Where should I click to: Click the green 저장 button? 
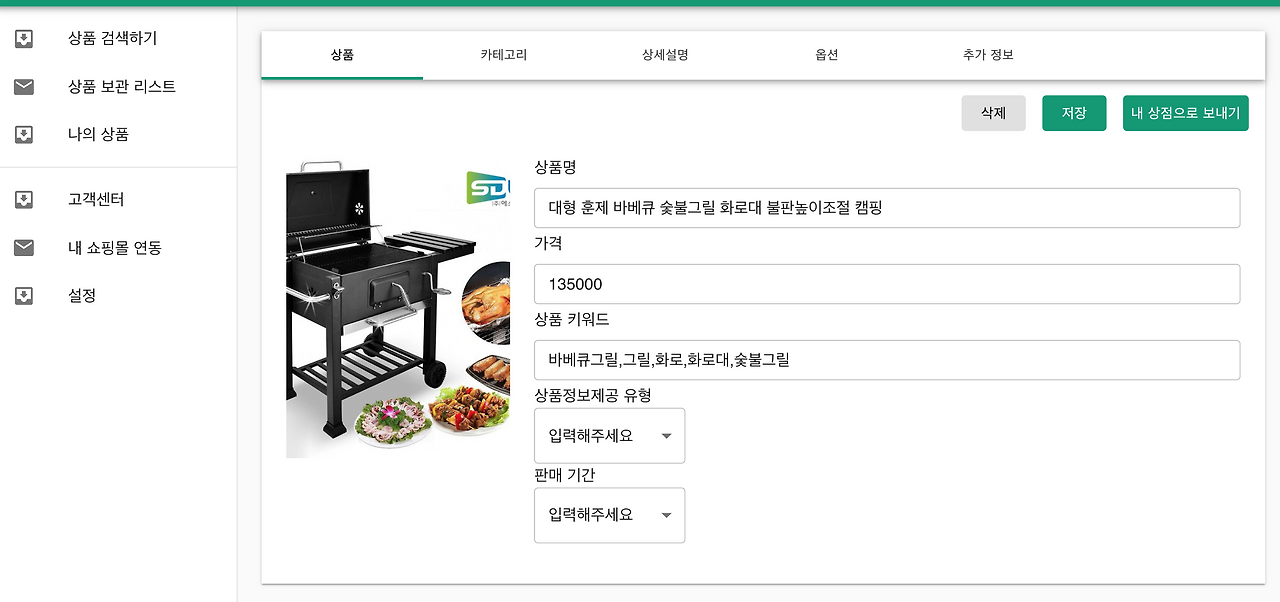pos(1074,113)
